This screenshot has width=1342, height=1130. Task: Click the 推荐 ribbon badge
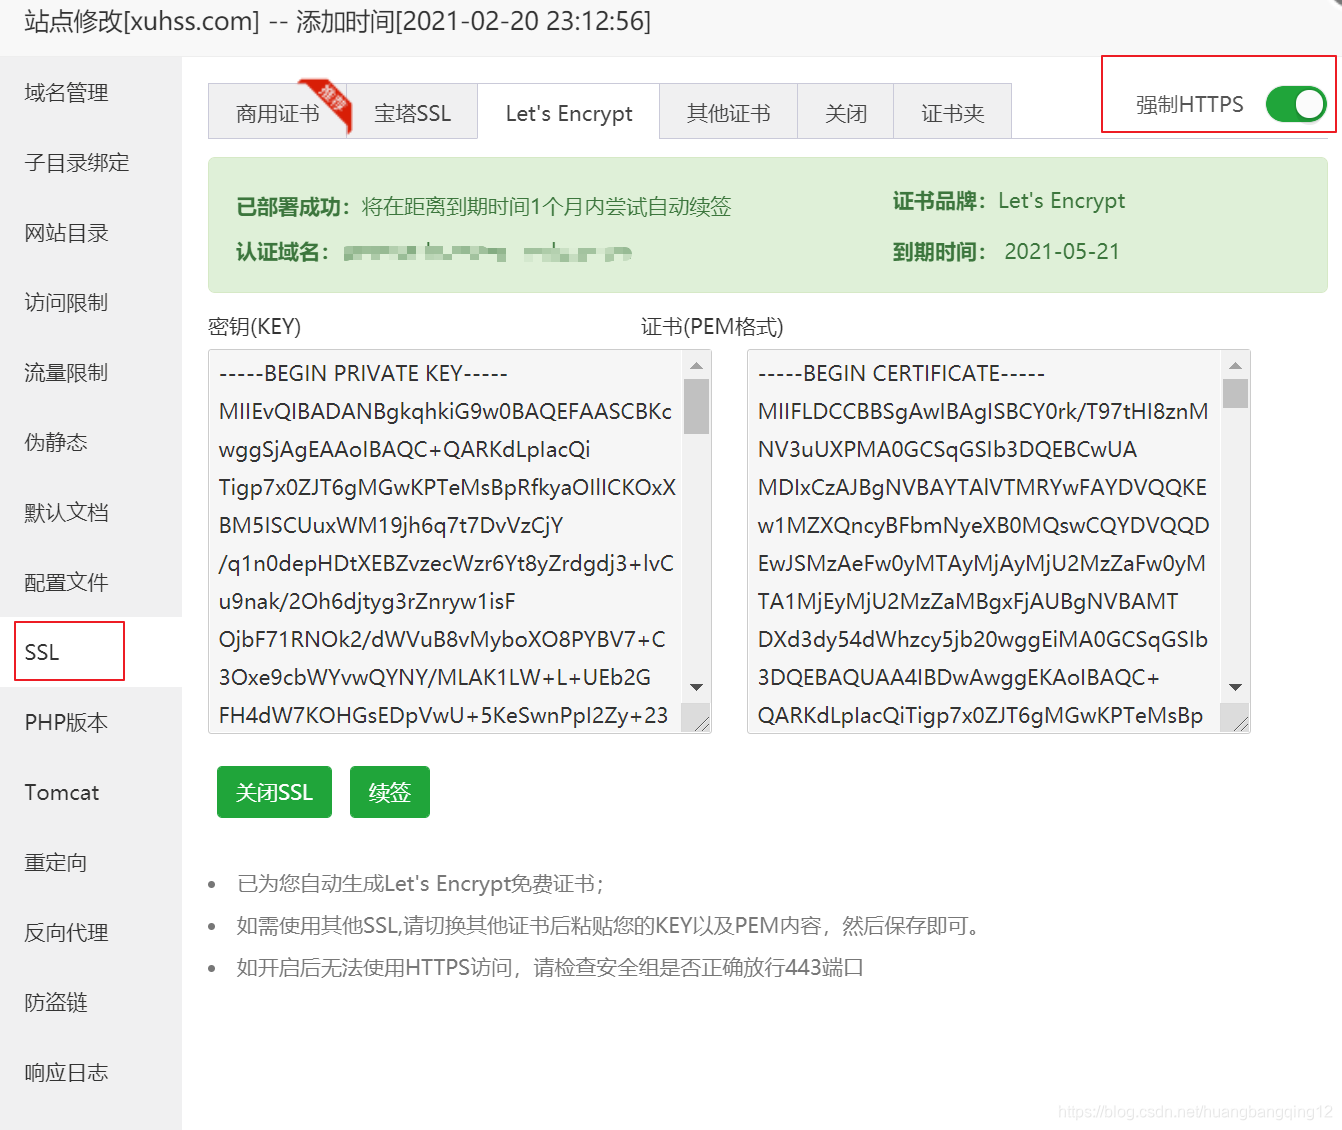pos(331,102)
